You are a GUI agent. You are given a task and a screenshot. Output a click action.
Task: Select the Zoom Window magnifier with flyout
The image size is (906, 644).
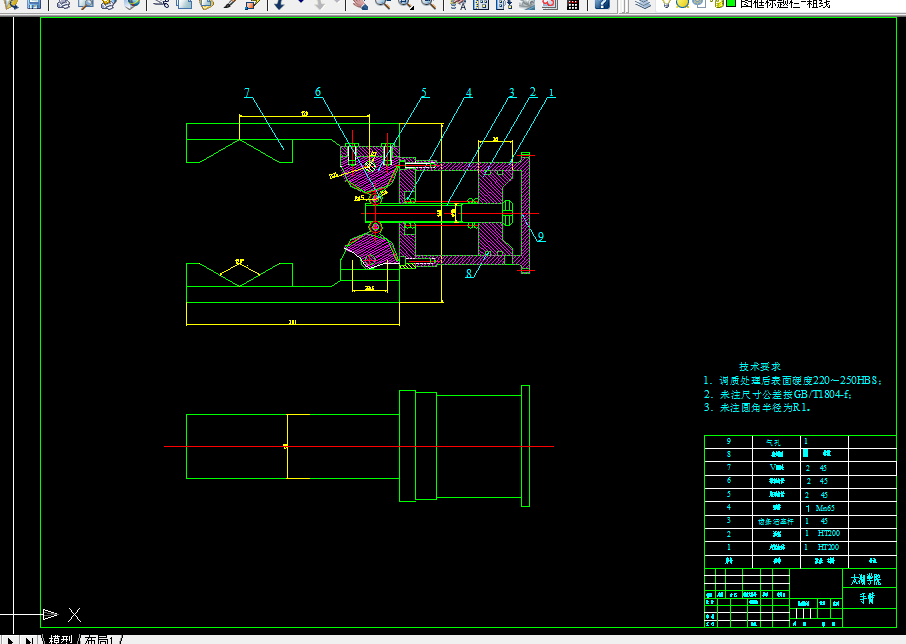click(x=406, y=4)
